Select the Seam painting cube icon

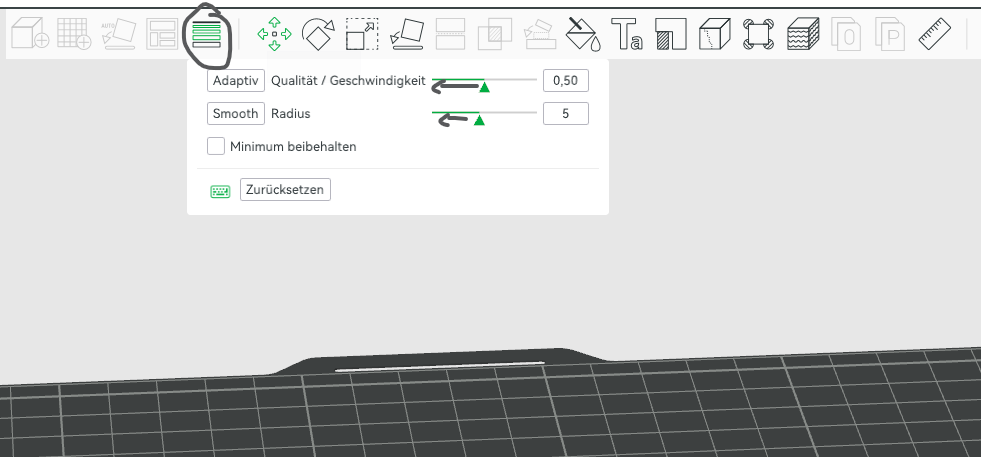click(714, 34)
